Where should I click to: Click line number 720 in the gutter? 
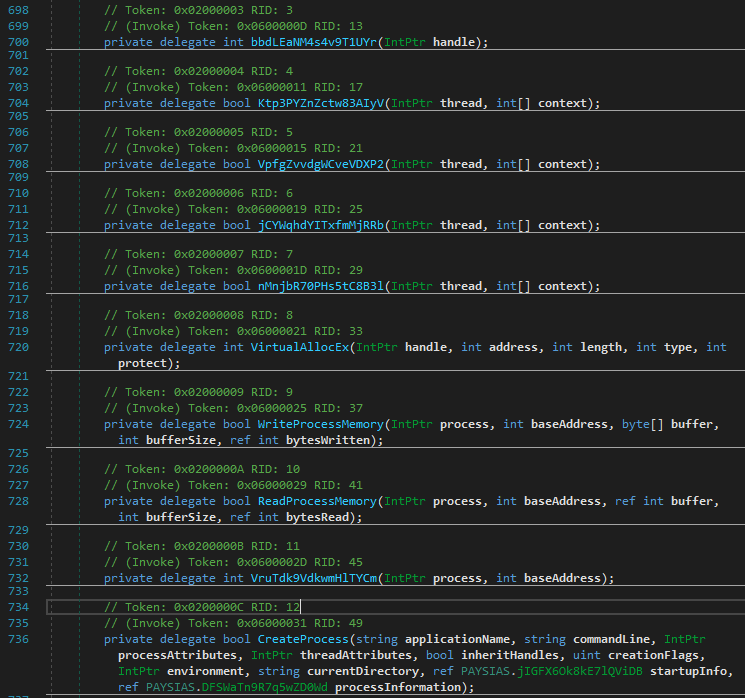click(17, 347)
